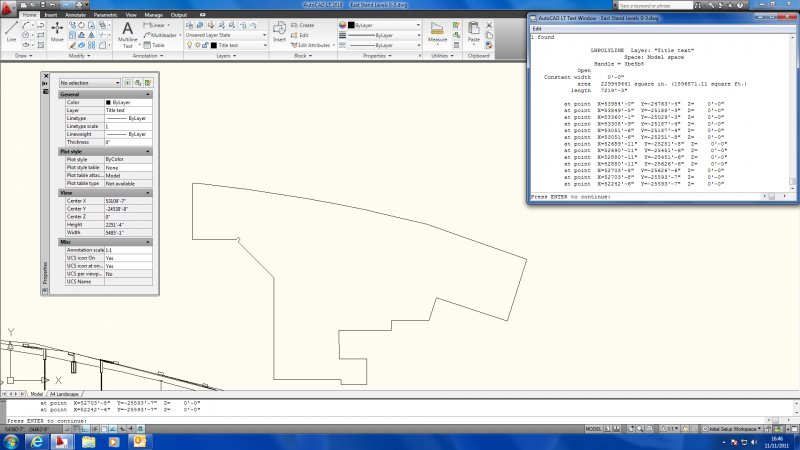Open the Multiline Text tool
This screenshot has height=450, width=800.
pyautogui.click(x=128, y=34)
